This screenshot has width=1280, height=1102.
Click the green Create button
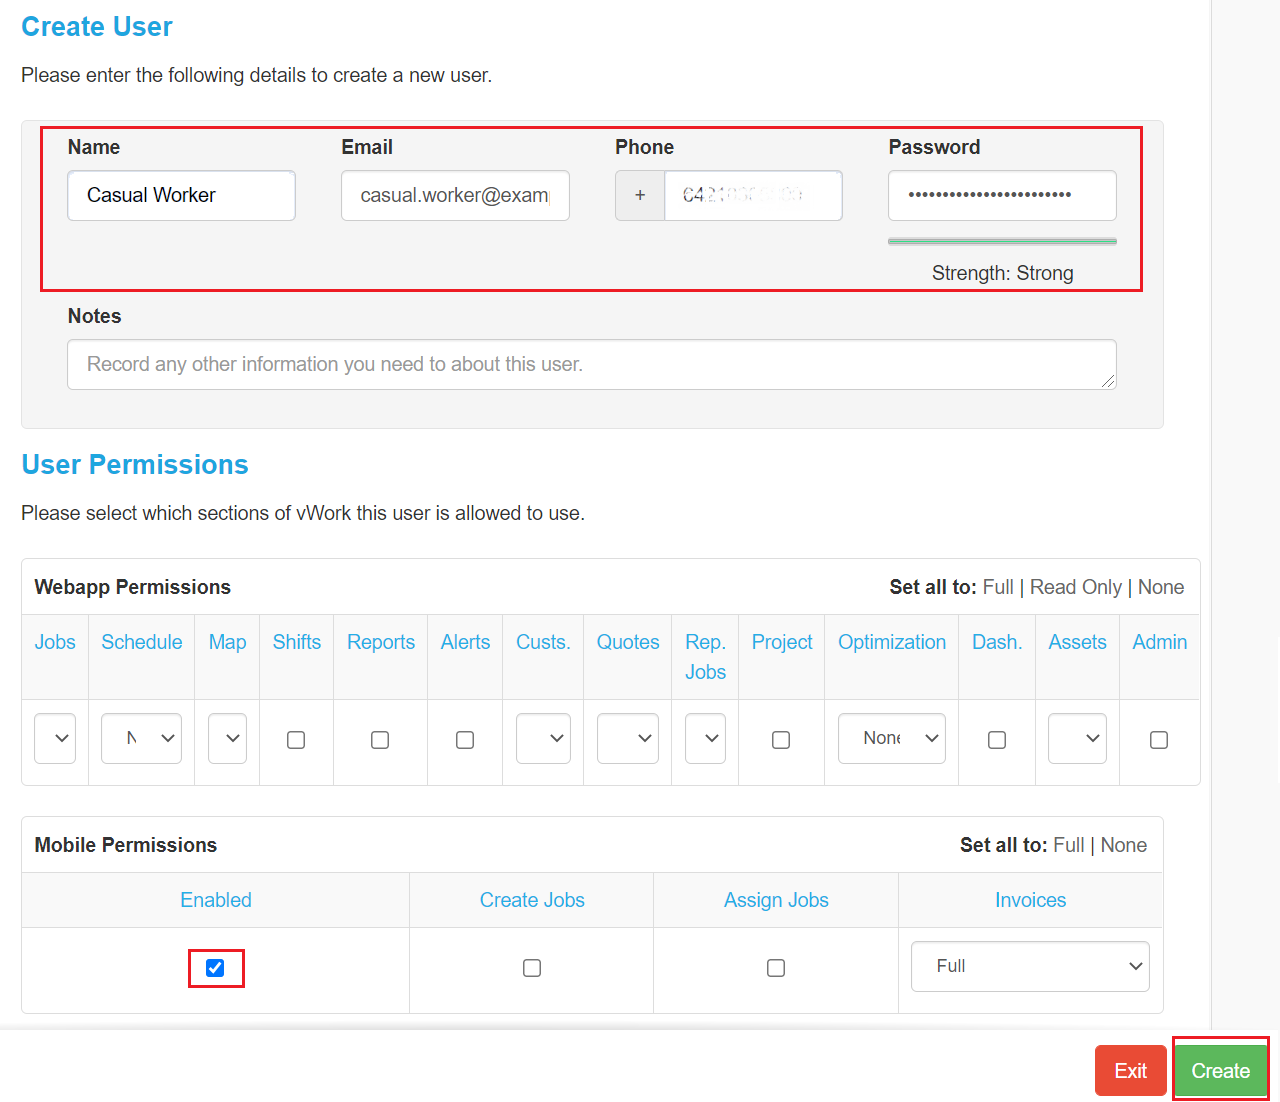click(x=1220, y=1070)
